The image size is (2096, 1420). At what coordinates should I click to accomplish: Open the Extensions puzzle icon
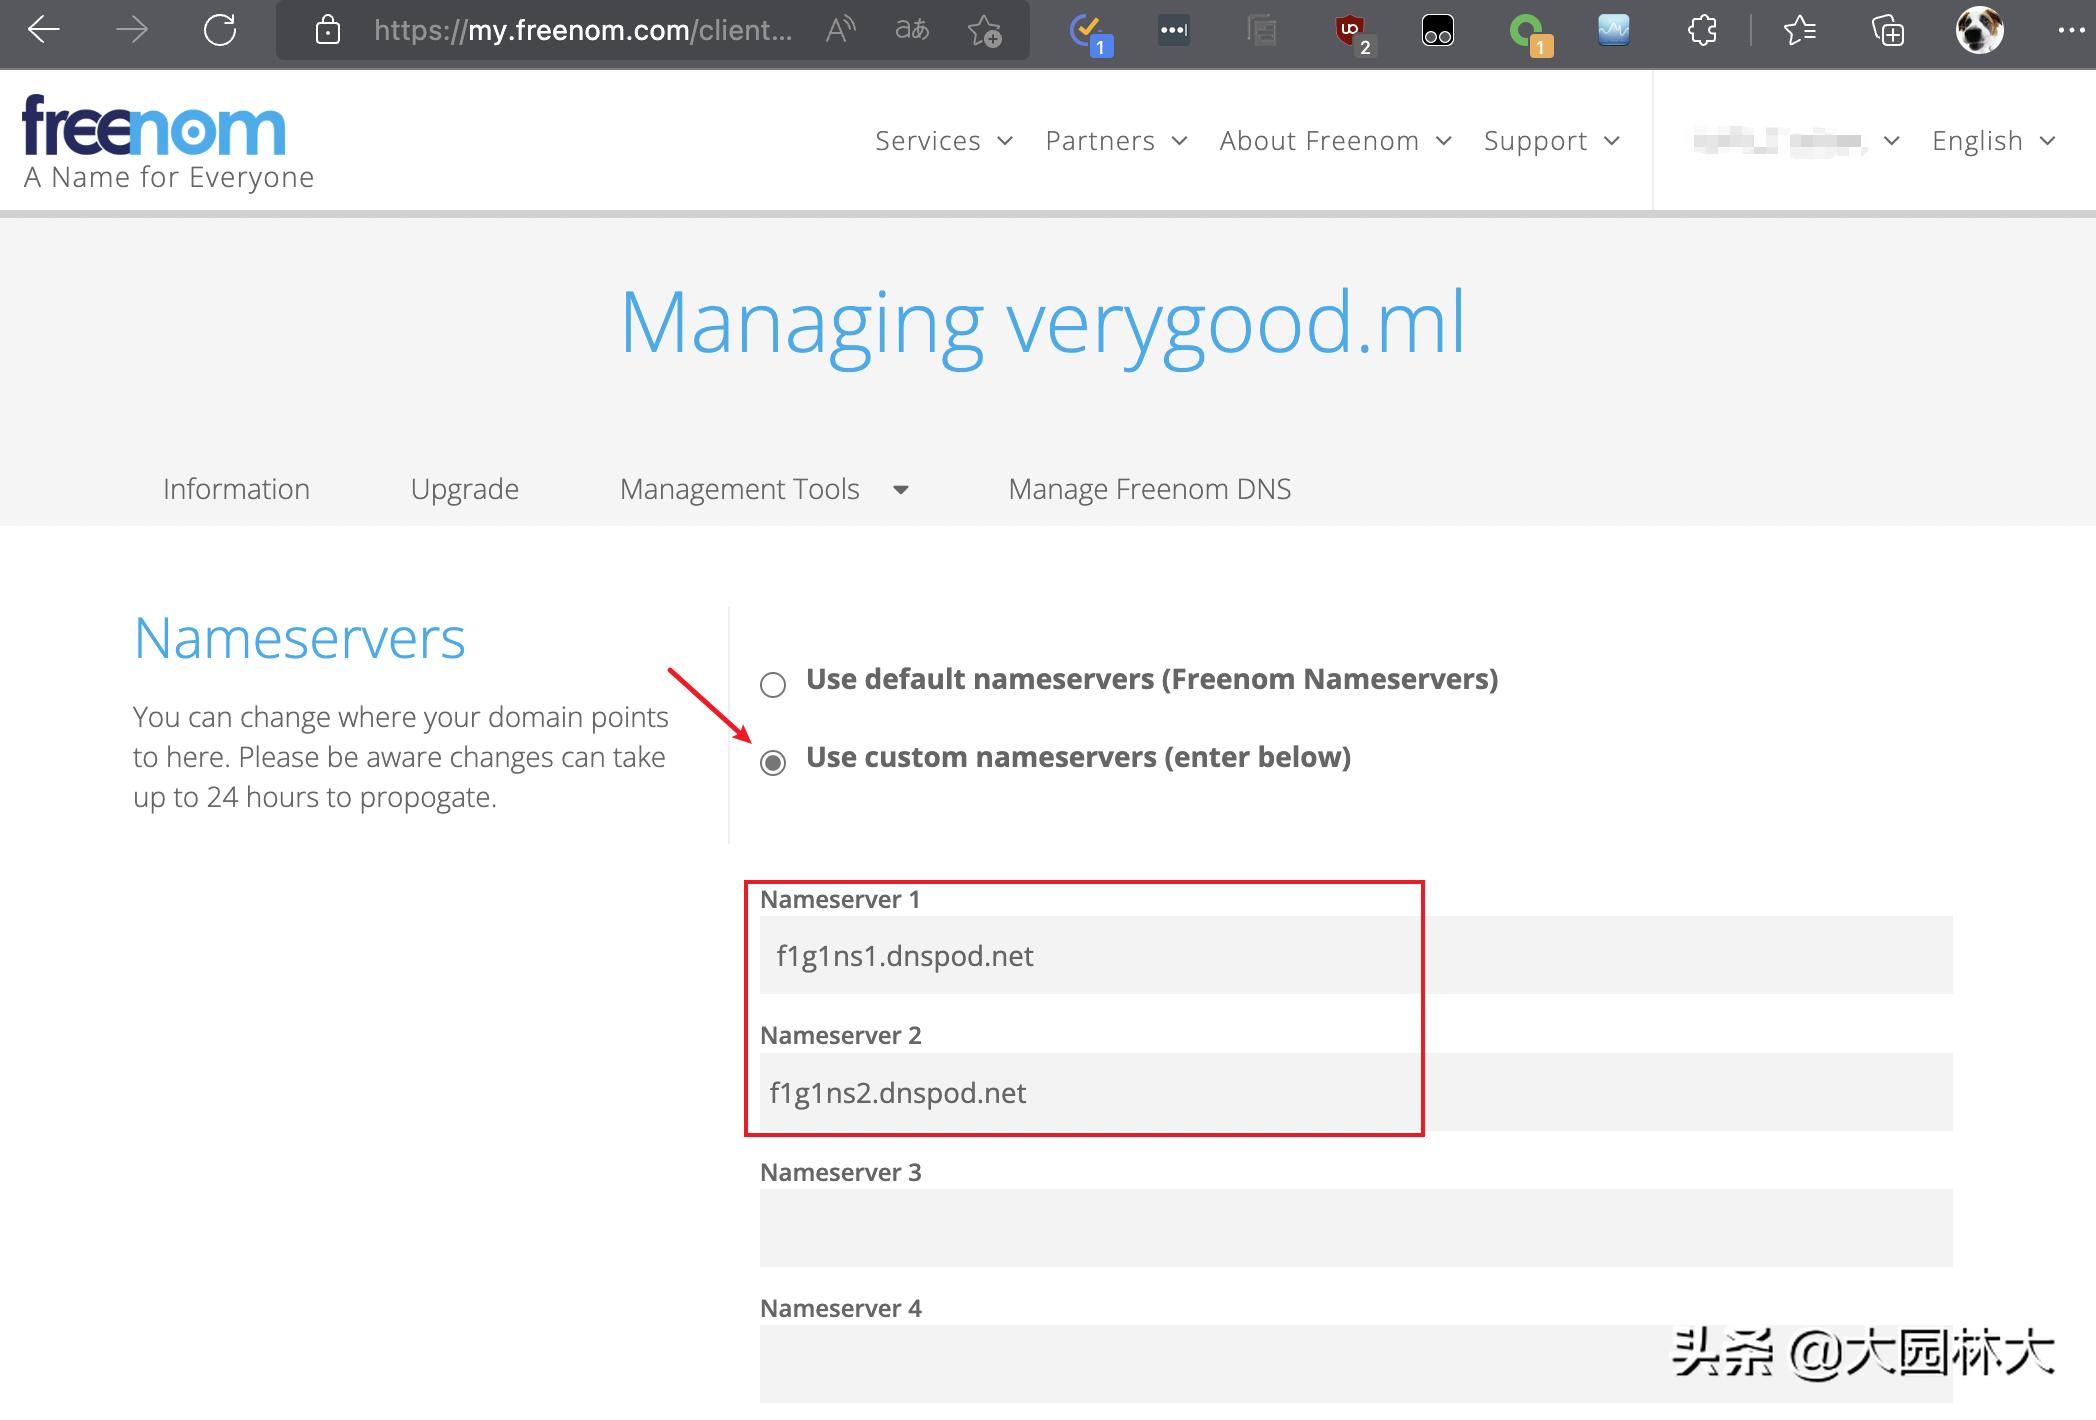click(1702, 30)
